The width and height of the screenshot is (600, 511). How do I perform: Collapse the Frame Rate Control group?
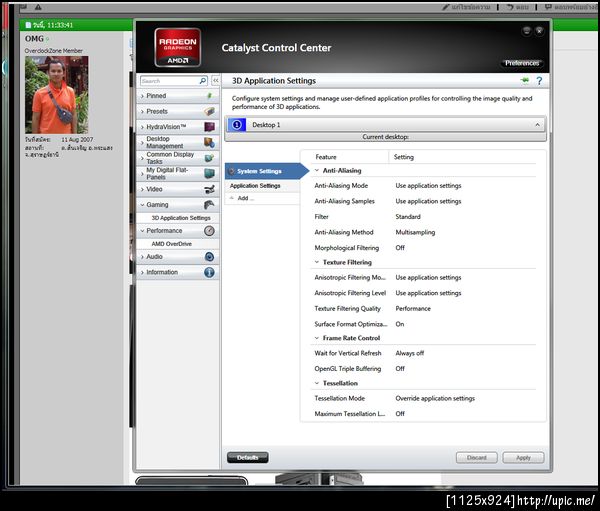(x=317, y=338)
